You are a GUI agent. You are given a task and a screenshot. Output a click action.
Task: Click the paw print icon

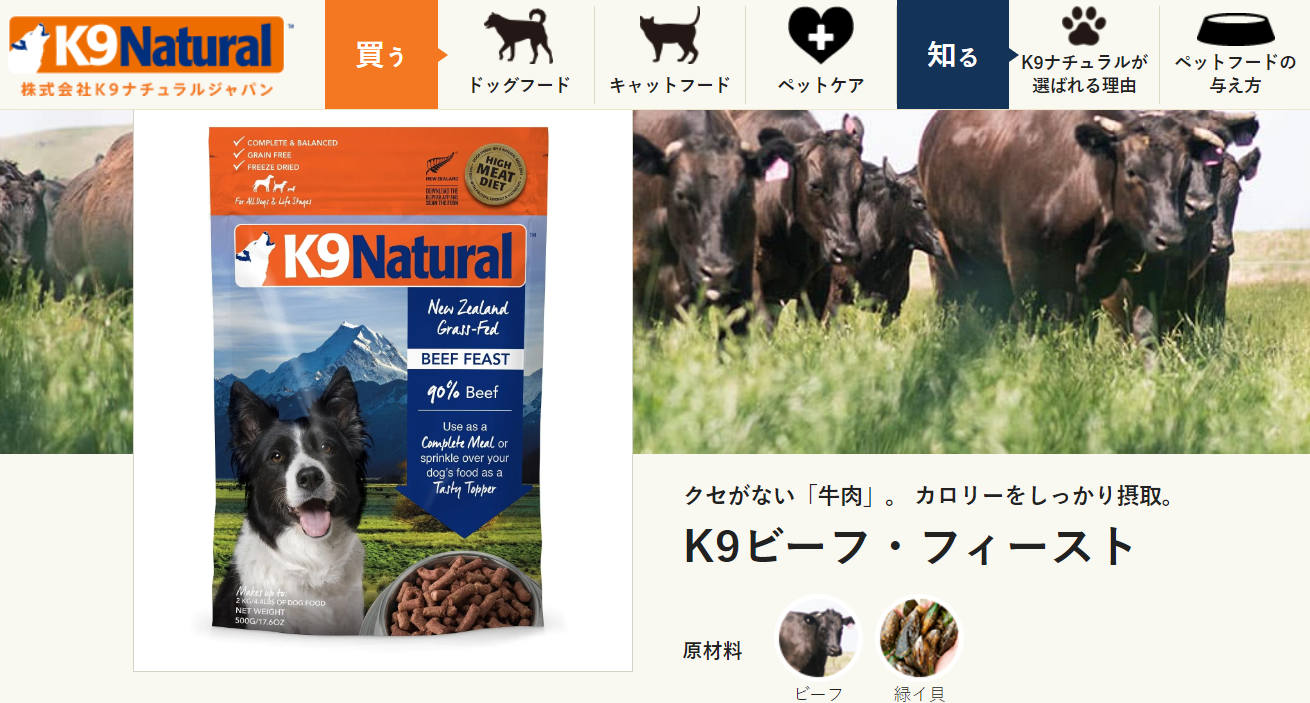[1084, 27]
